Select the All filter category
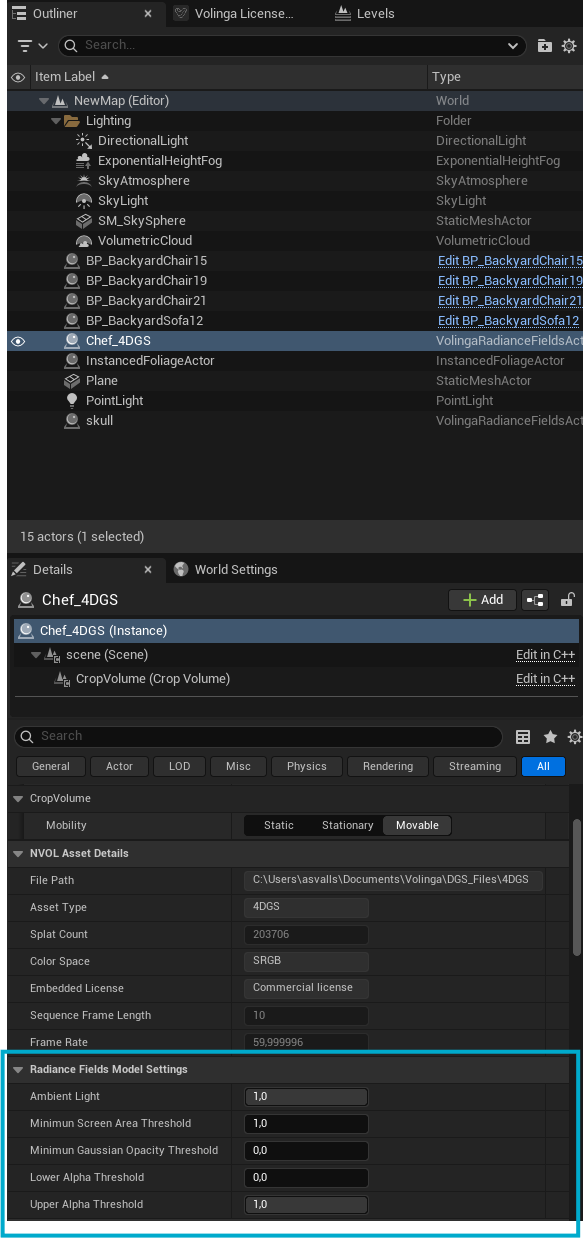 pos(543,767)
